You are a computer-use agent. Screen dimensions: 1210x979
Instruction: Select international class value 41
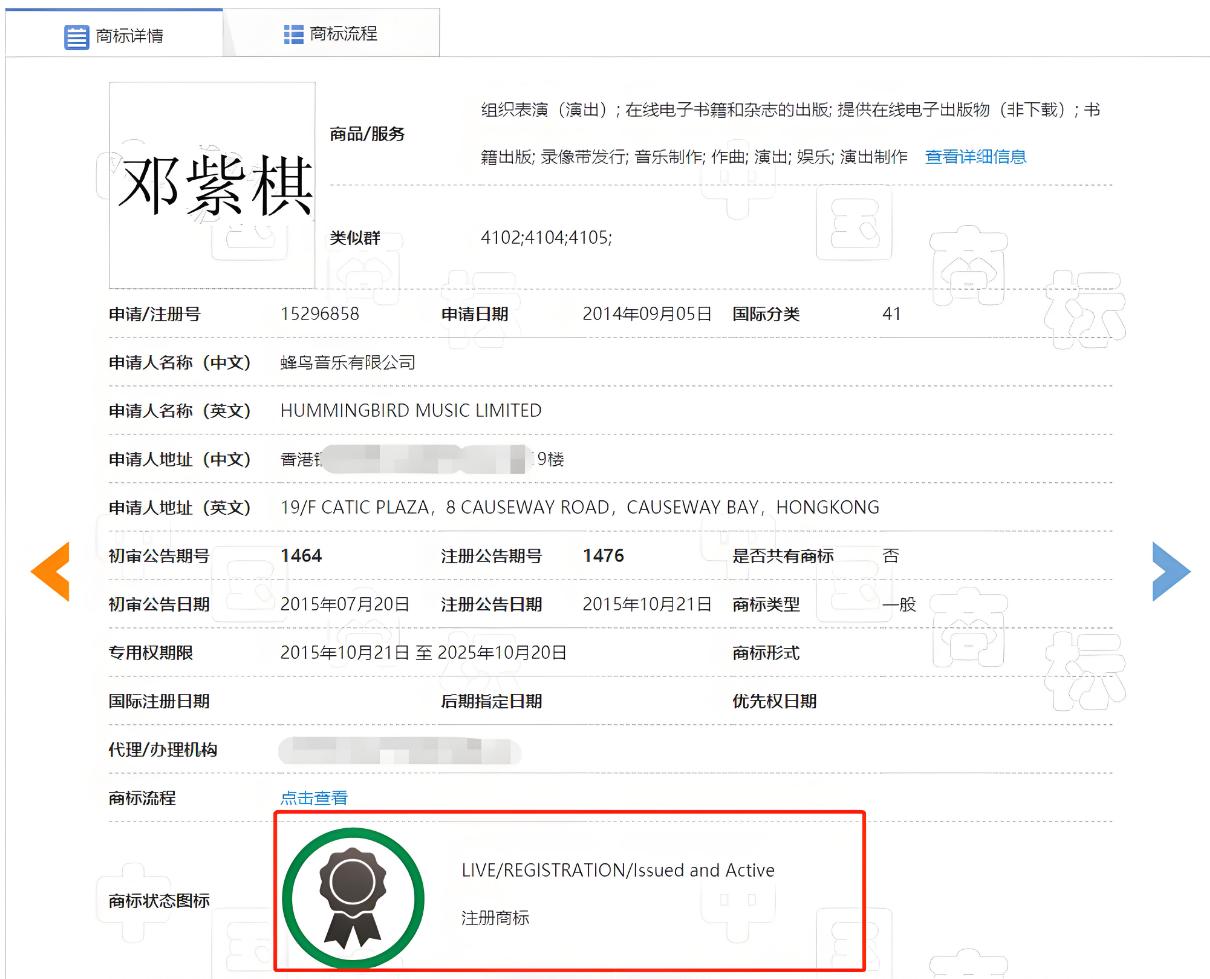point(892,314)
